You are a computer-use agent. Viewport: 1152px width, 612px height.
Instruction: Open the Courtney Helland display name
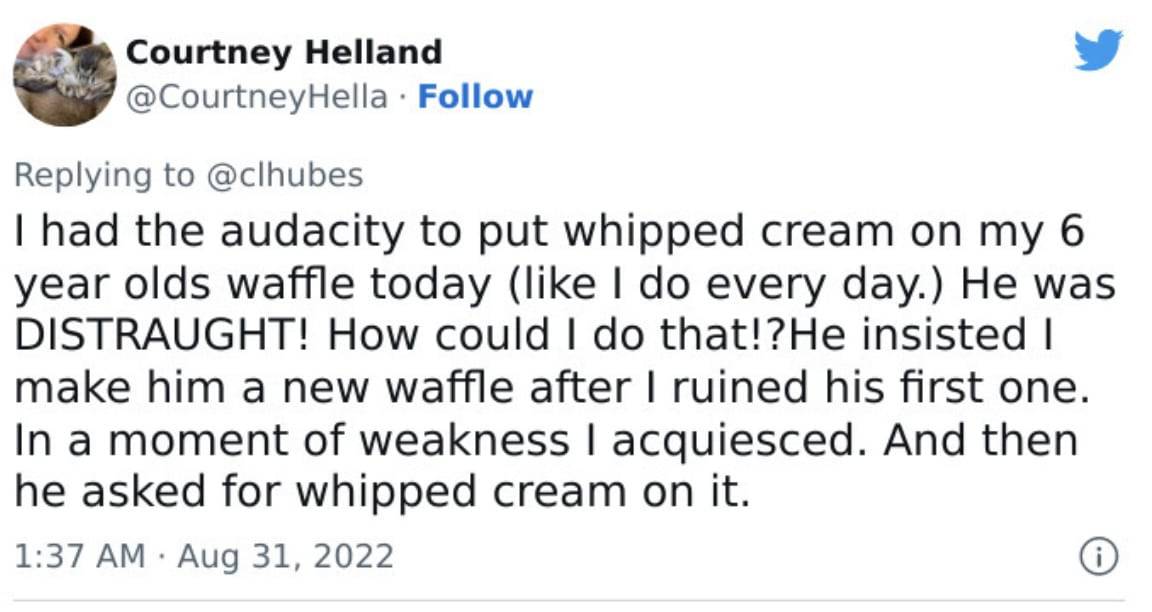(284, 52)
